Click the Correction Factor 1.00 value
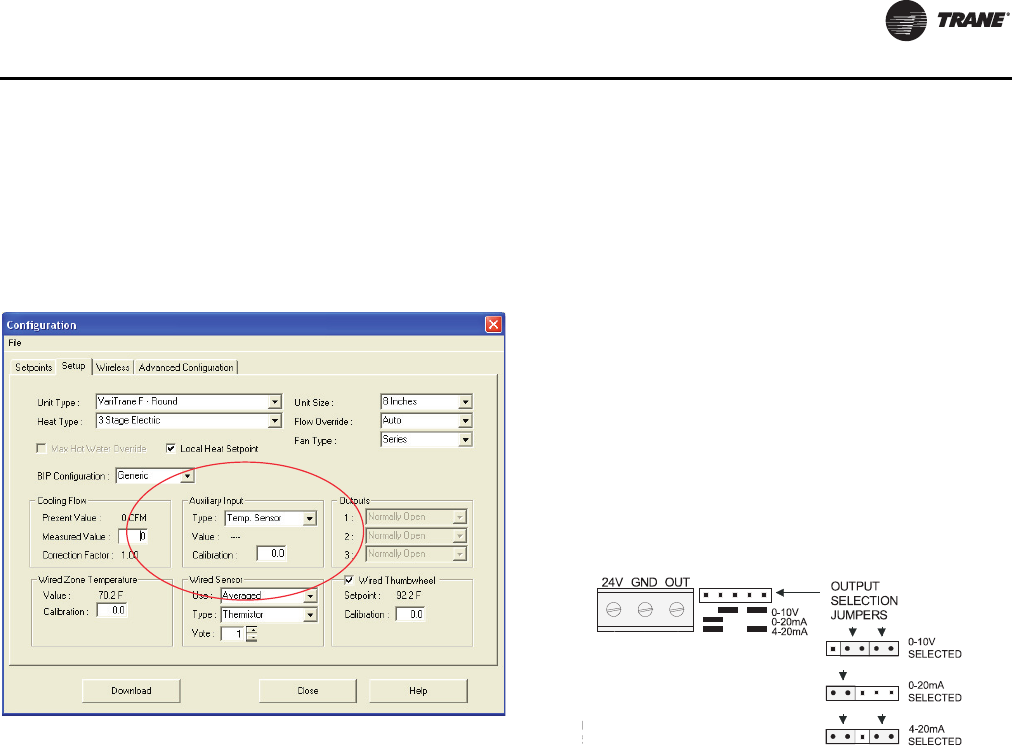 click(130, 555)
